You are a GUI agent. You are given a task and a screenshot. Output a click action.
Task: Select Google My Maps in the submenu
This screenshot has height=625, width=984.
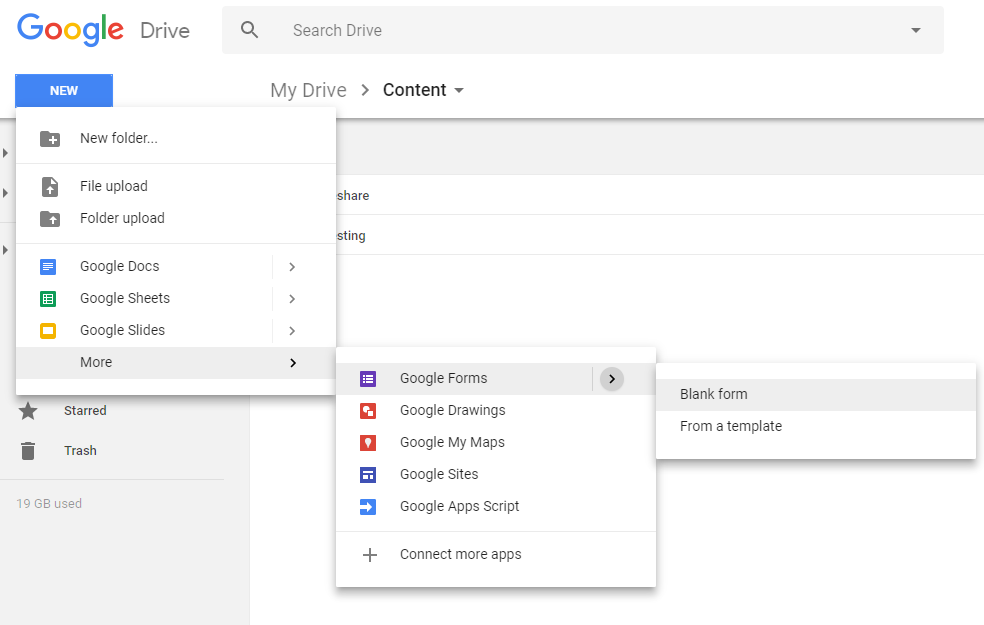click(496, 443)
